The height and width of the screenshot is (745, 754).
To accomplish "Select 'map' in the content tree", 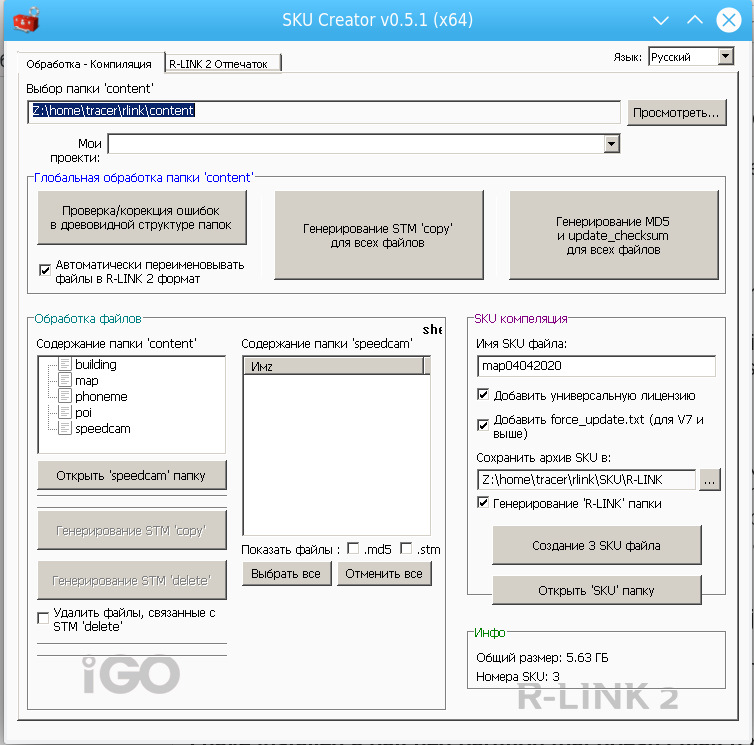I will point(87,380).
